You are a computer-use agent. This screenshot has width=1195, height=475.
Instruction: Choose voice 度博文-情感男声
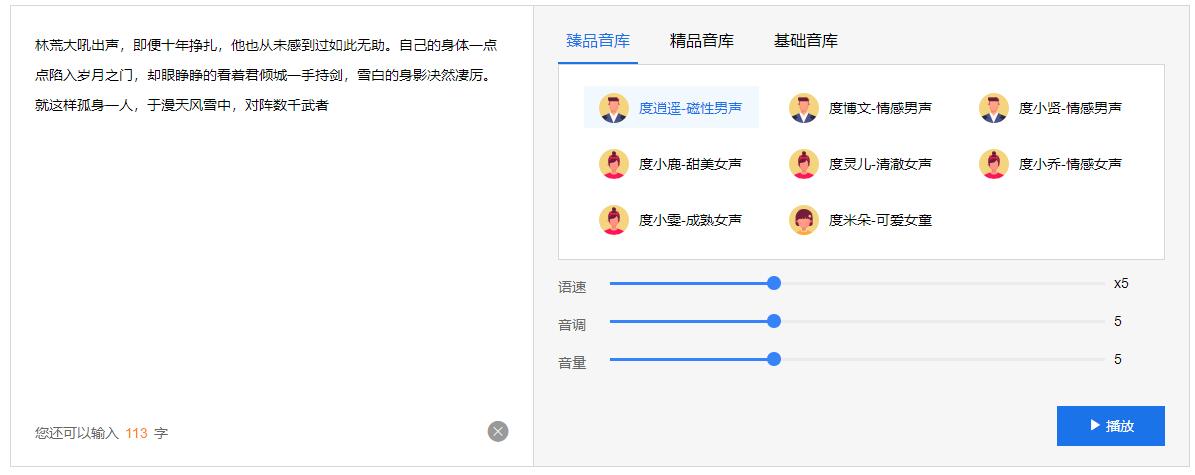click(860, 108)
